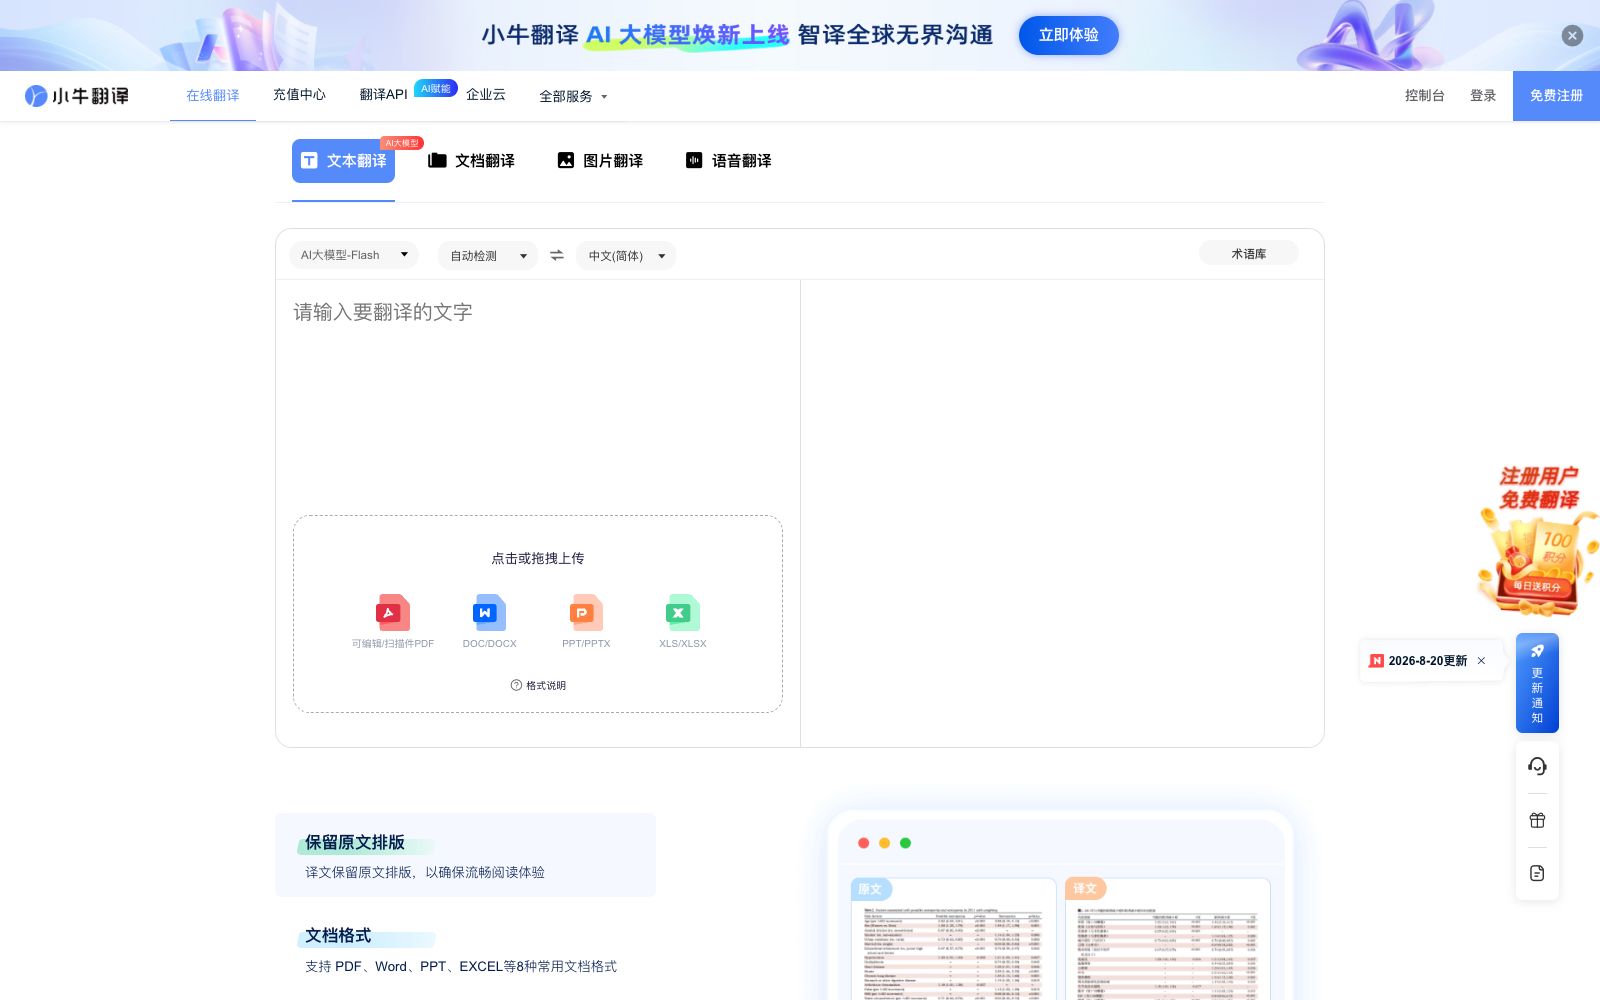The width and height of the screenshot is (1600, 1000).
Task: Open 自动检测 source language dropdown
Action: tap(488, 256)
